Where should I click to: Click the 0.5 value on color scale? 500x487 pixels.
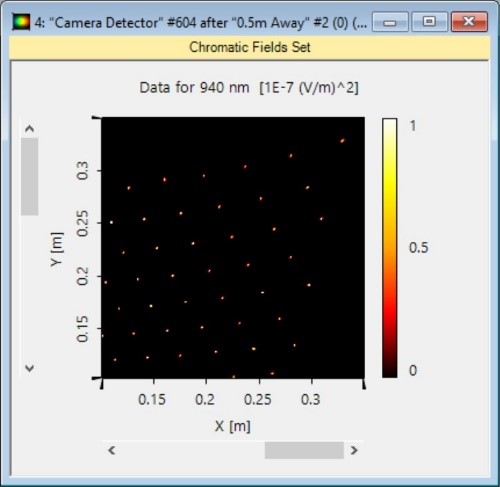point(419,248)
